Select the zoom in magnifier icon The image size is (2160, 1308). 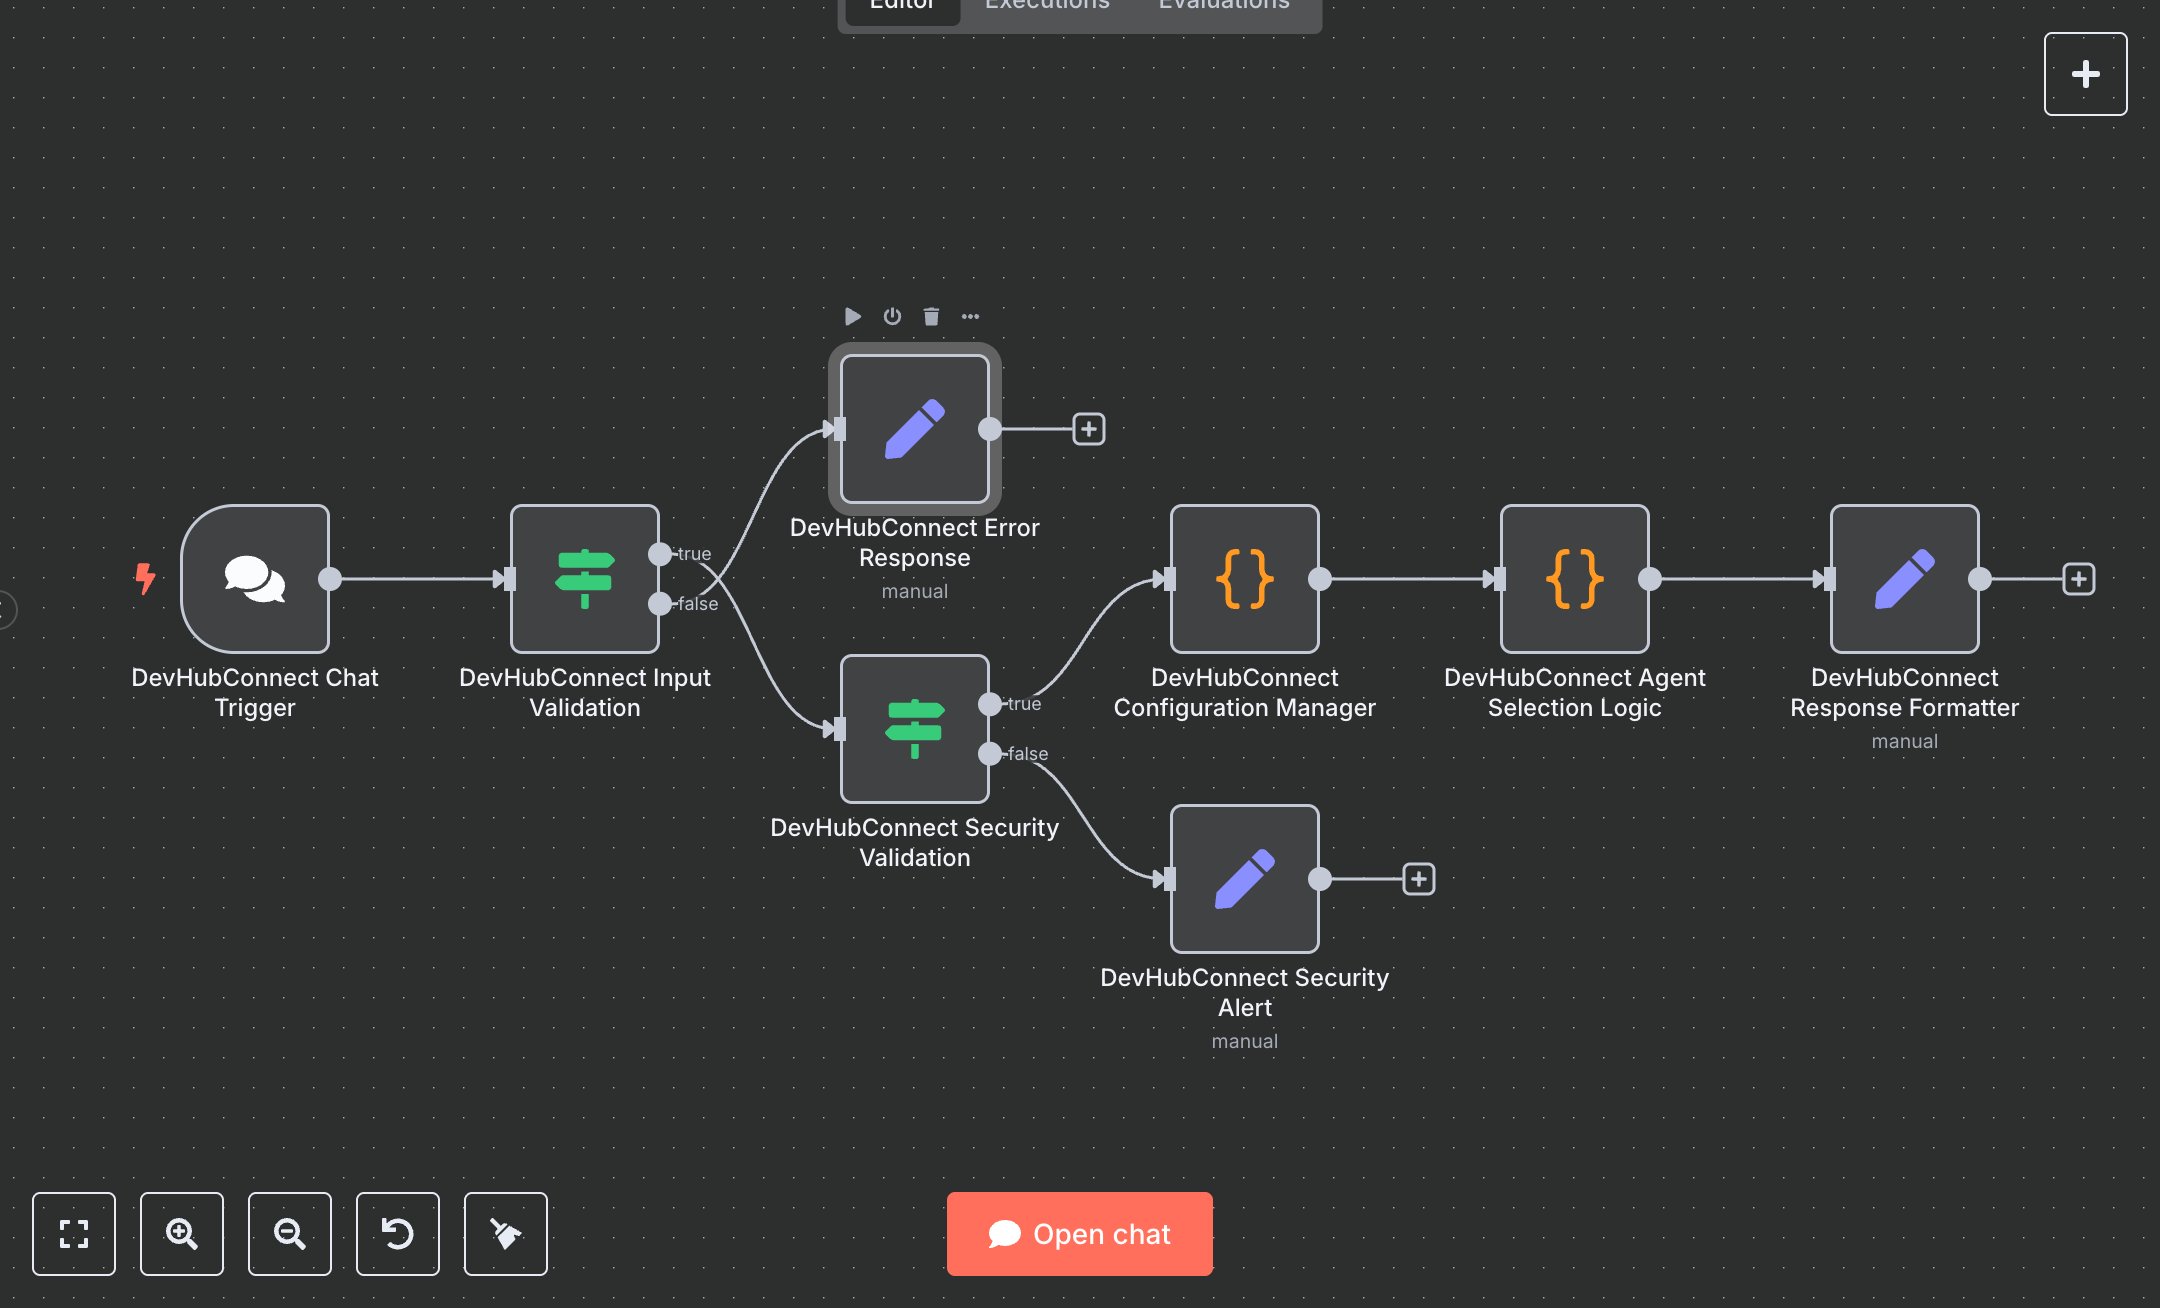click(182, 1234)
